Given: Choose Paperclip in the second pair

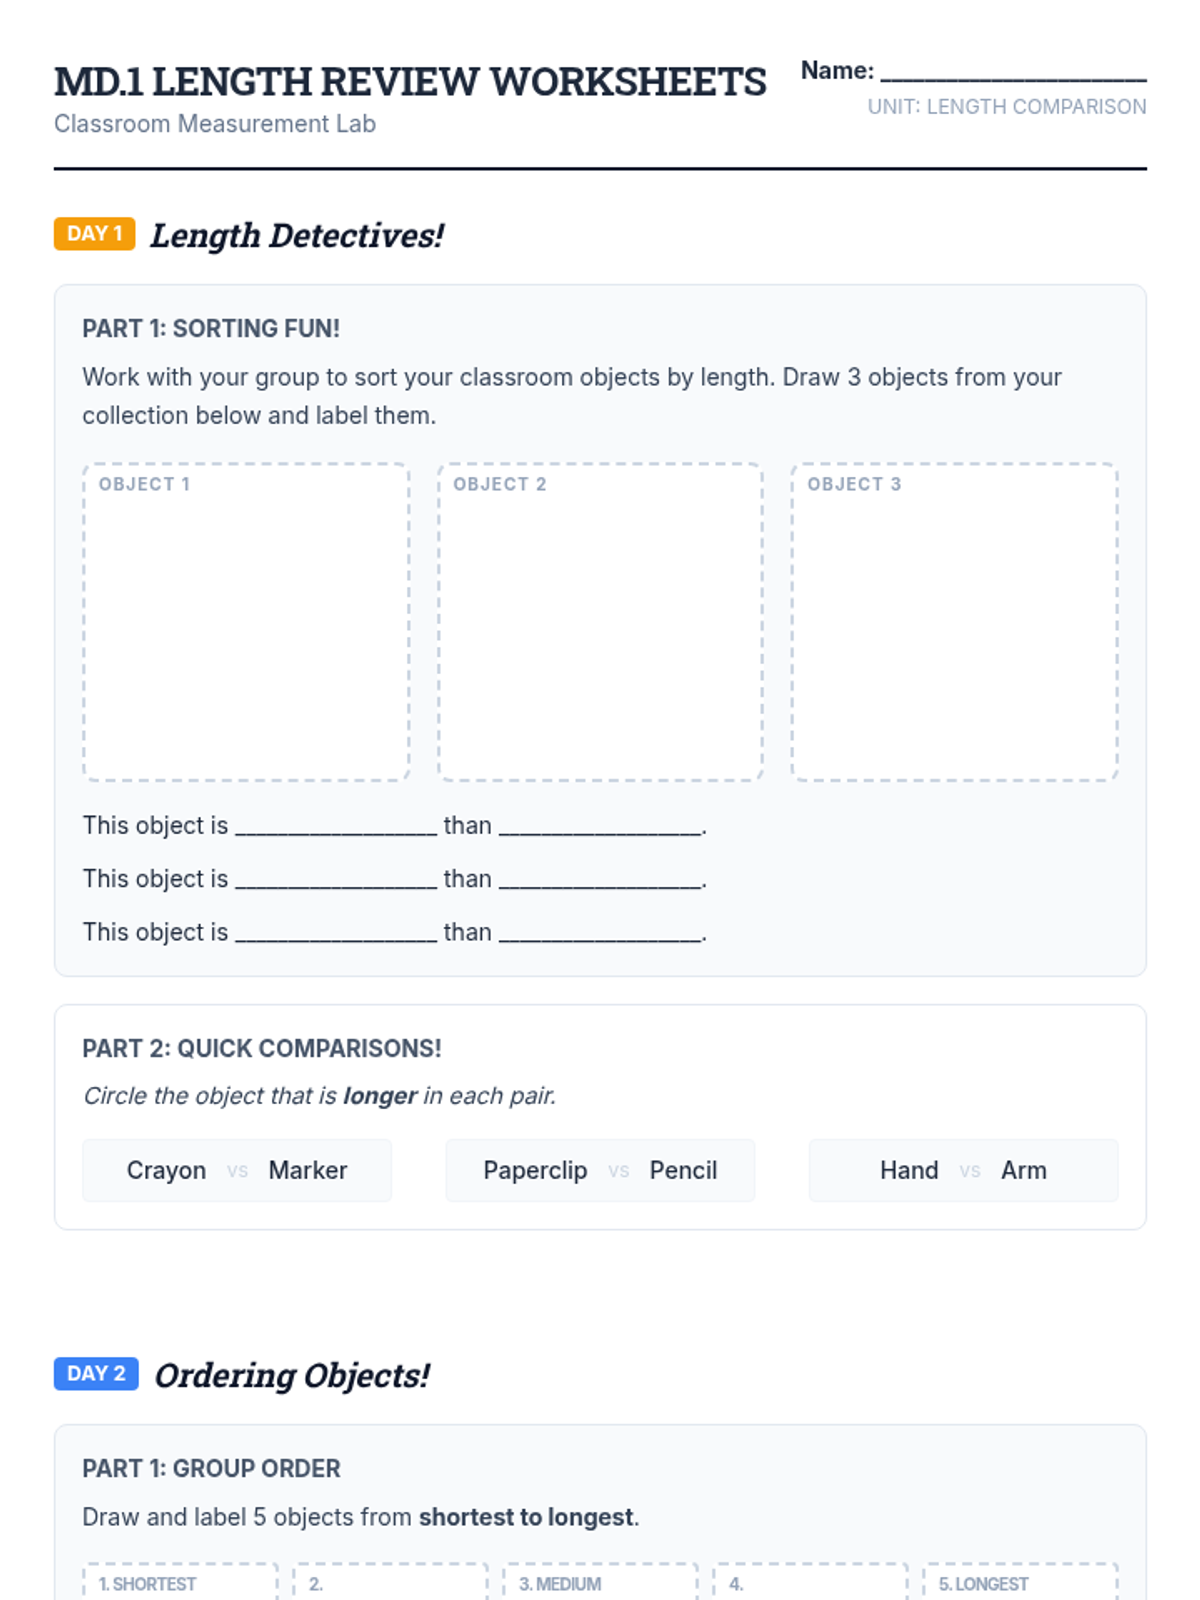Looking at the screenshot, I should pyautogui.click(x=535, y=1170).
